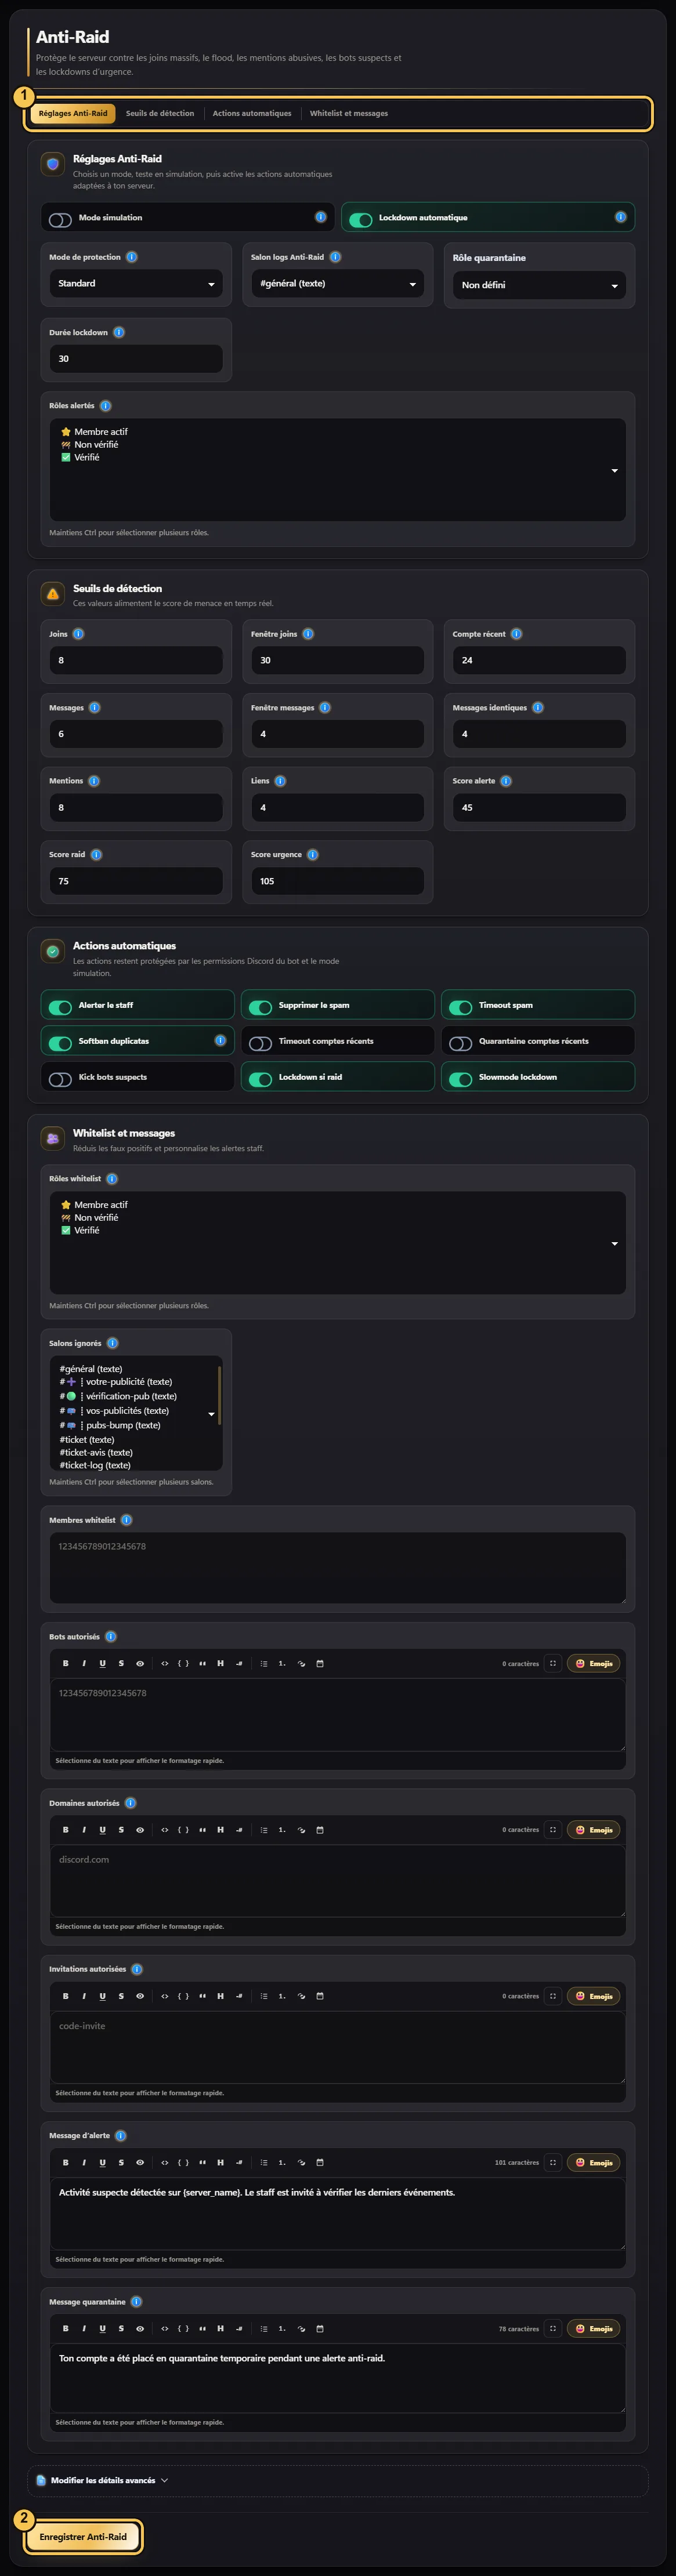
Task: Switch to the Seuils de détection tab
Action: click(x=160, y=113)
